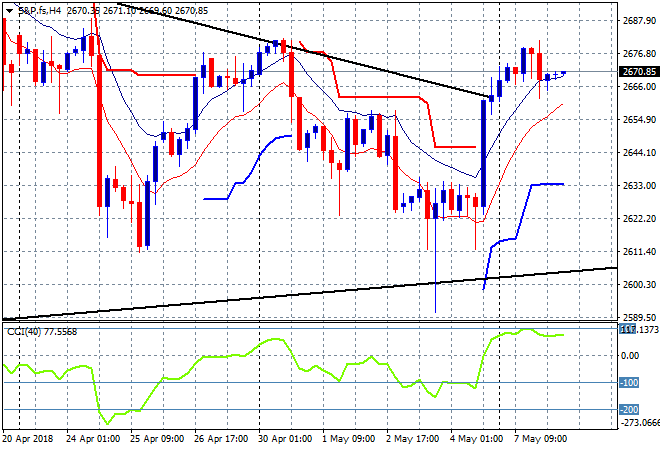This screenshot has width=660, height=450.
Task: Click the CCI level label -200
Action: coord(629,410)
